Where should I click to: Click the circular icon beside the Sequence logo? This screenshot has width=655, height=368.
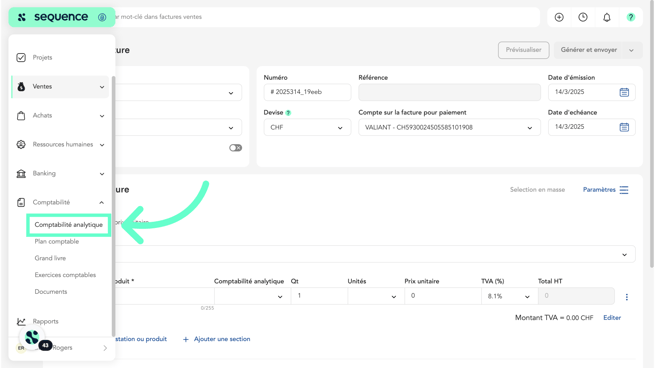coord(102,17)
